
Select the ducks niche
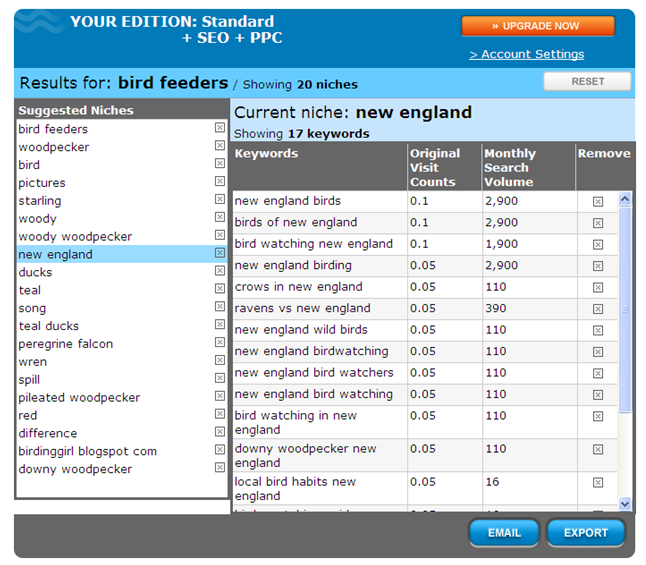[x=35, y=272]
